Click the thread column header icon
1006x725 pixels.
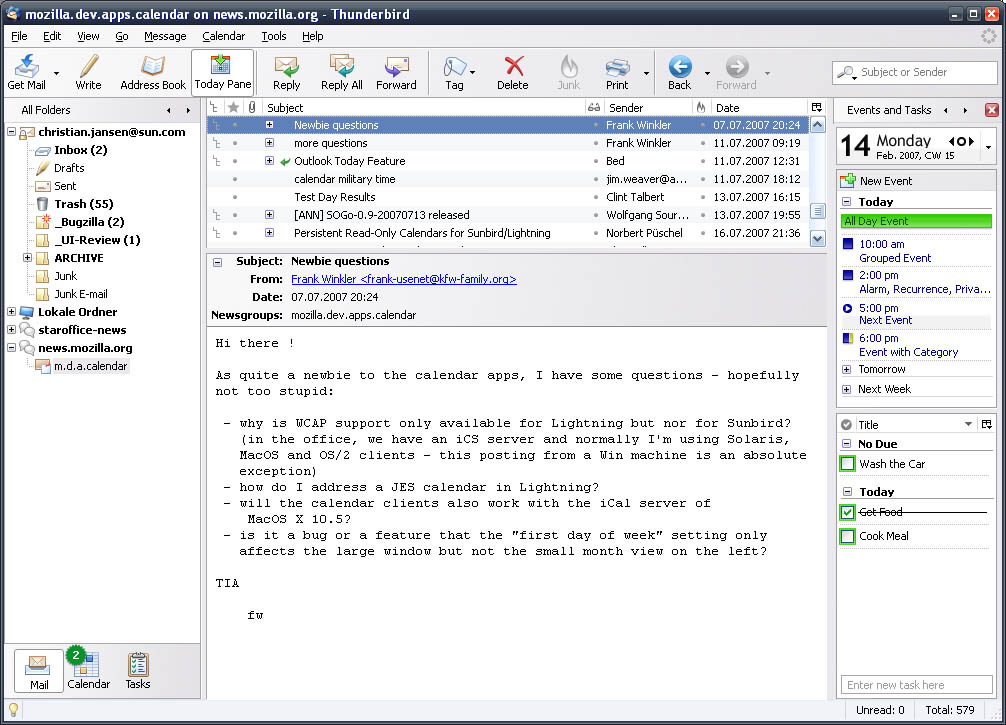click(x=214, y=108)
